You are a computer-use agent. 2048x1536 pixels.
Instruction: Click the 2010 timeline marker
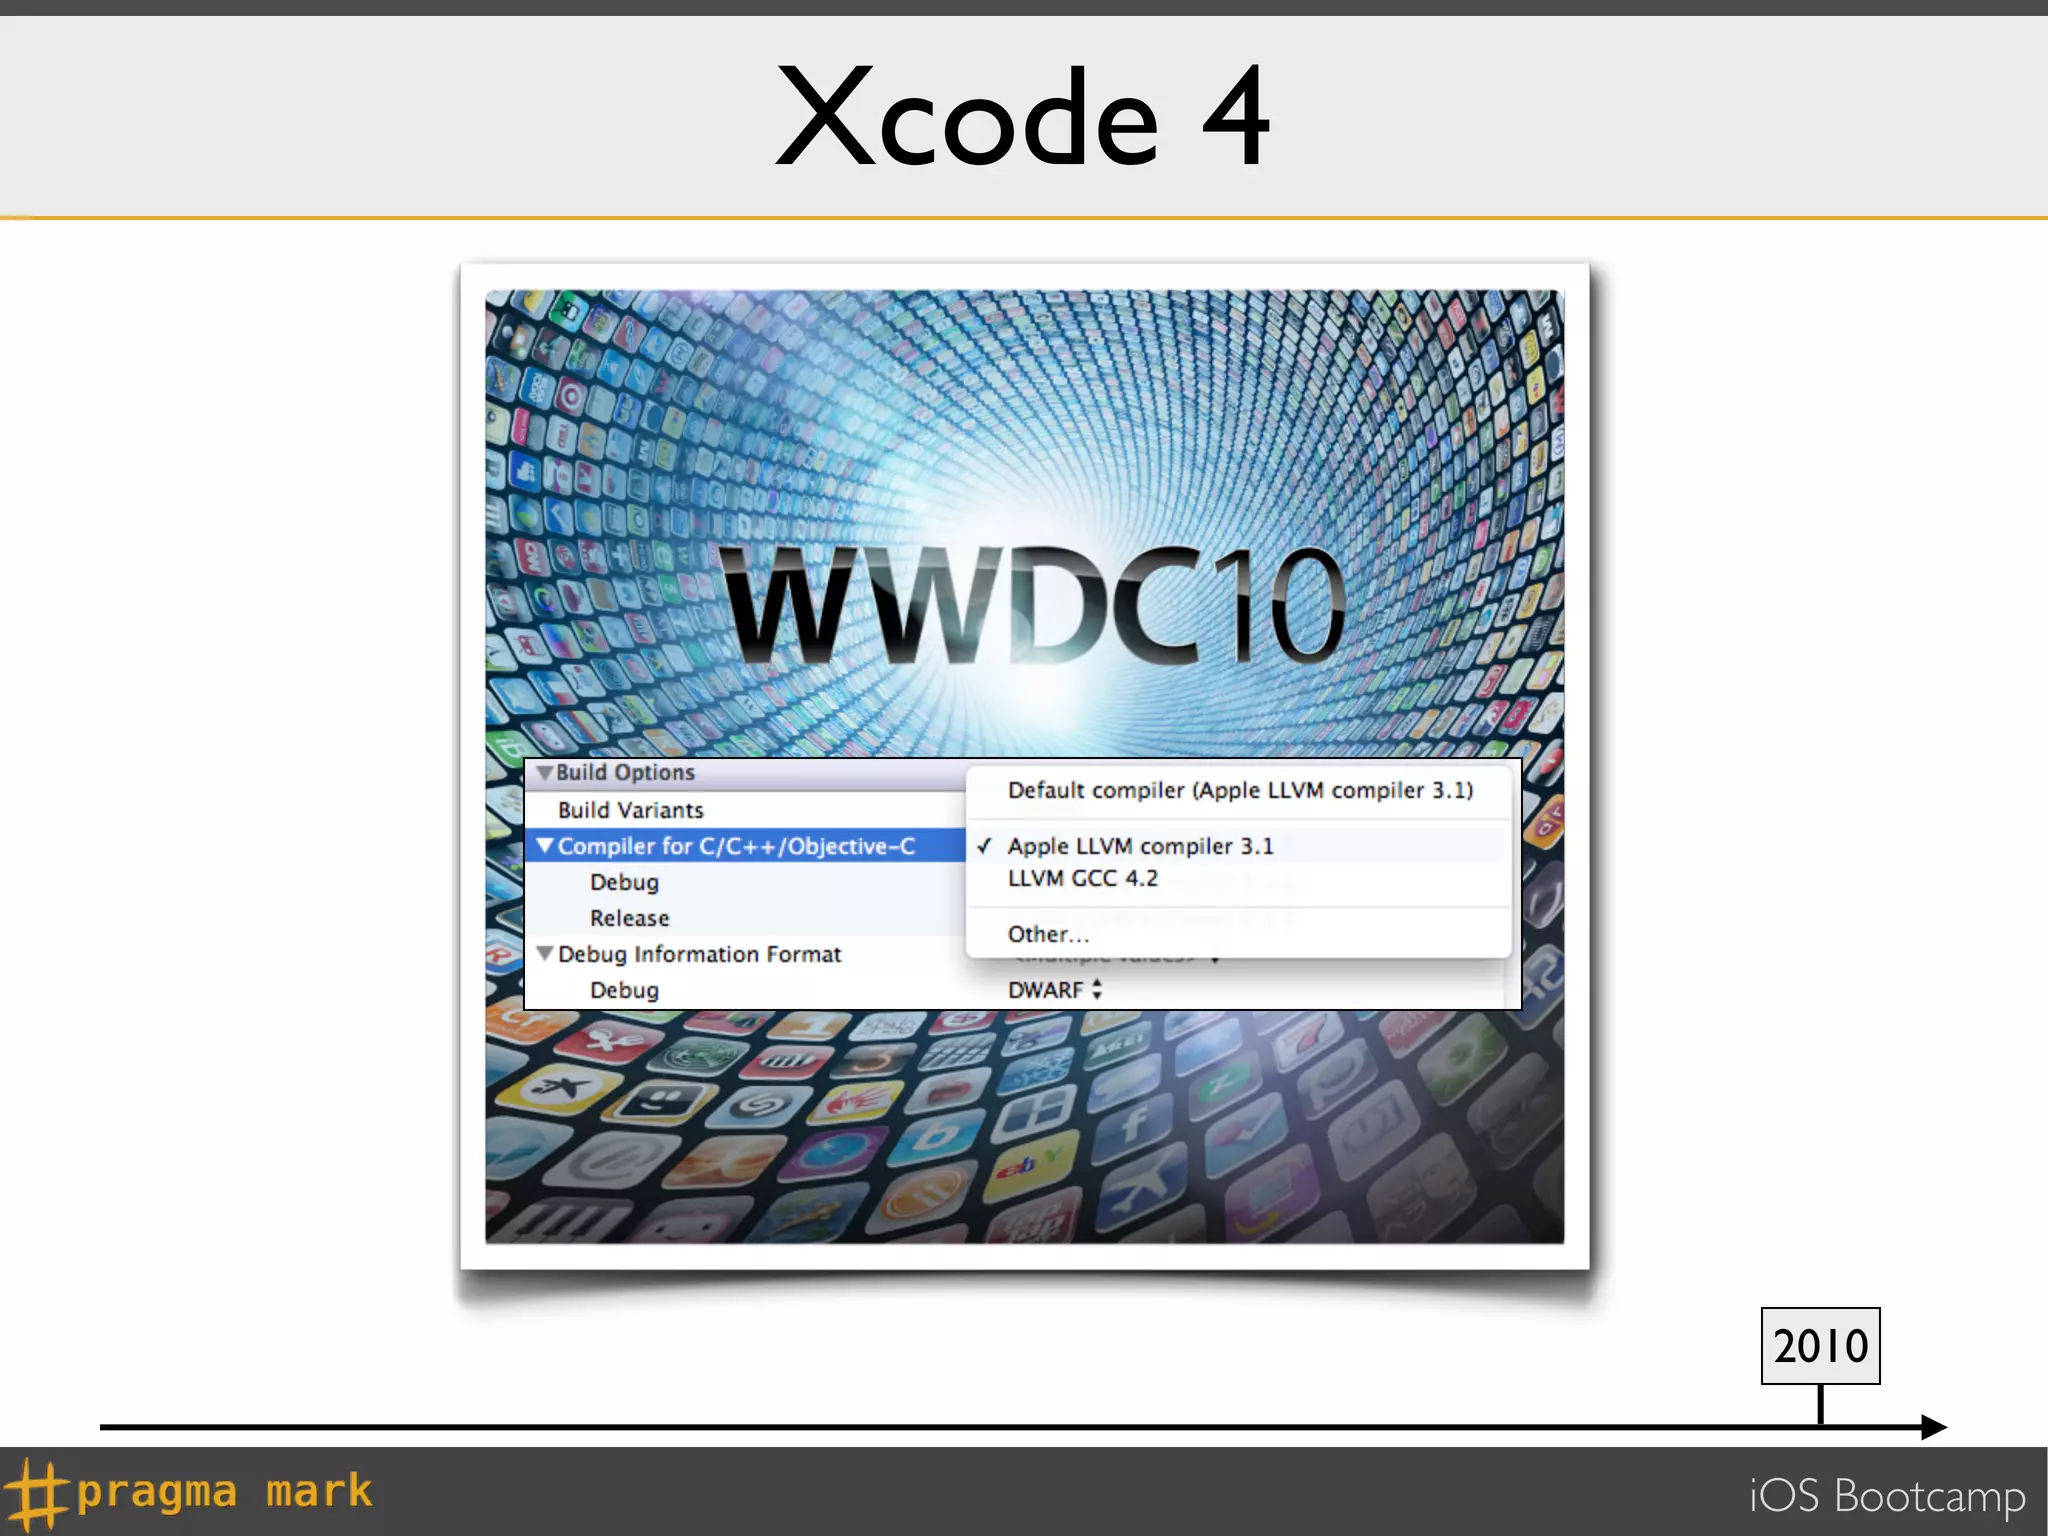(x=1820, y=1346)
